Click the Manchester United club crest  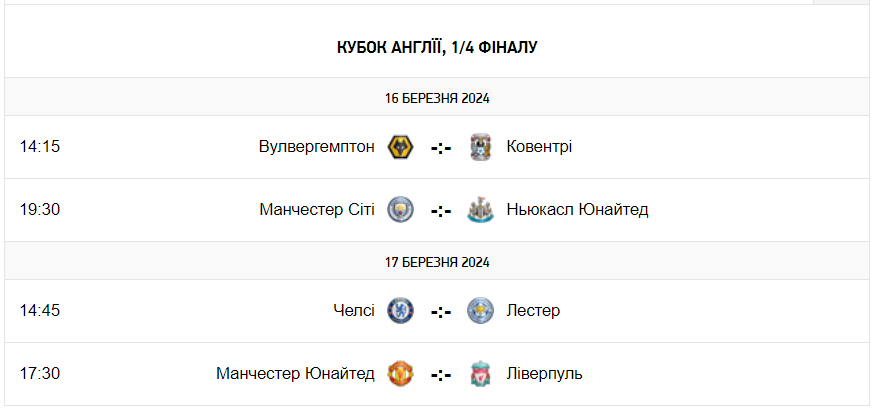(x=401, y=373)
